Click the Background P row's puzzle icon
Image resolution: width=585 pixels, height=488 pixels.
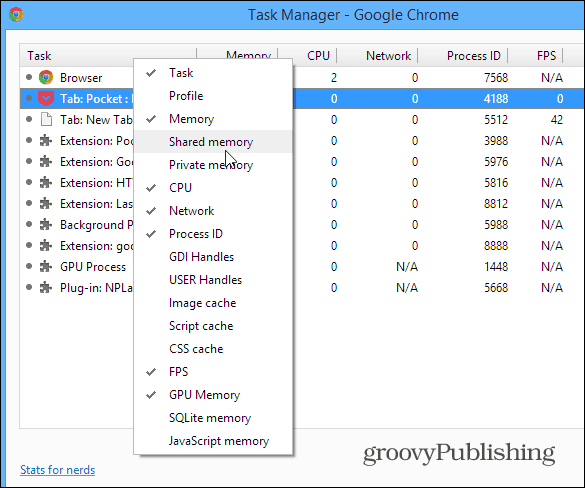point(46,225)
